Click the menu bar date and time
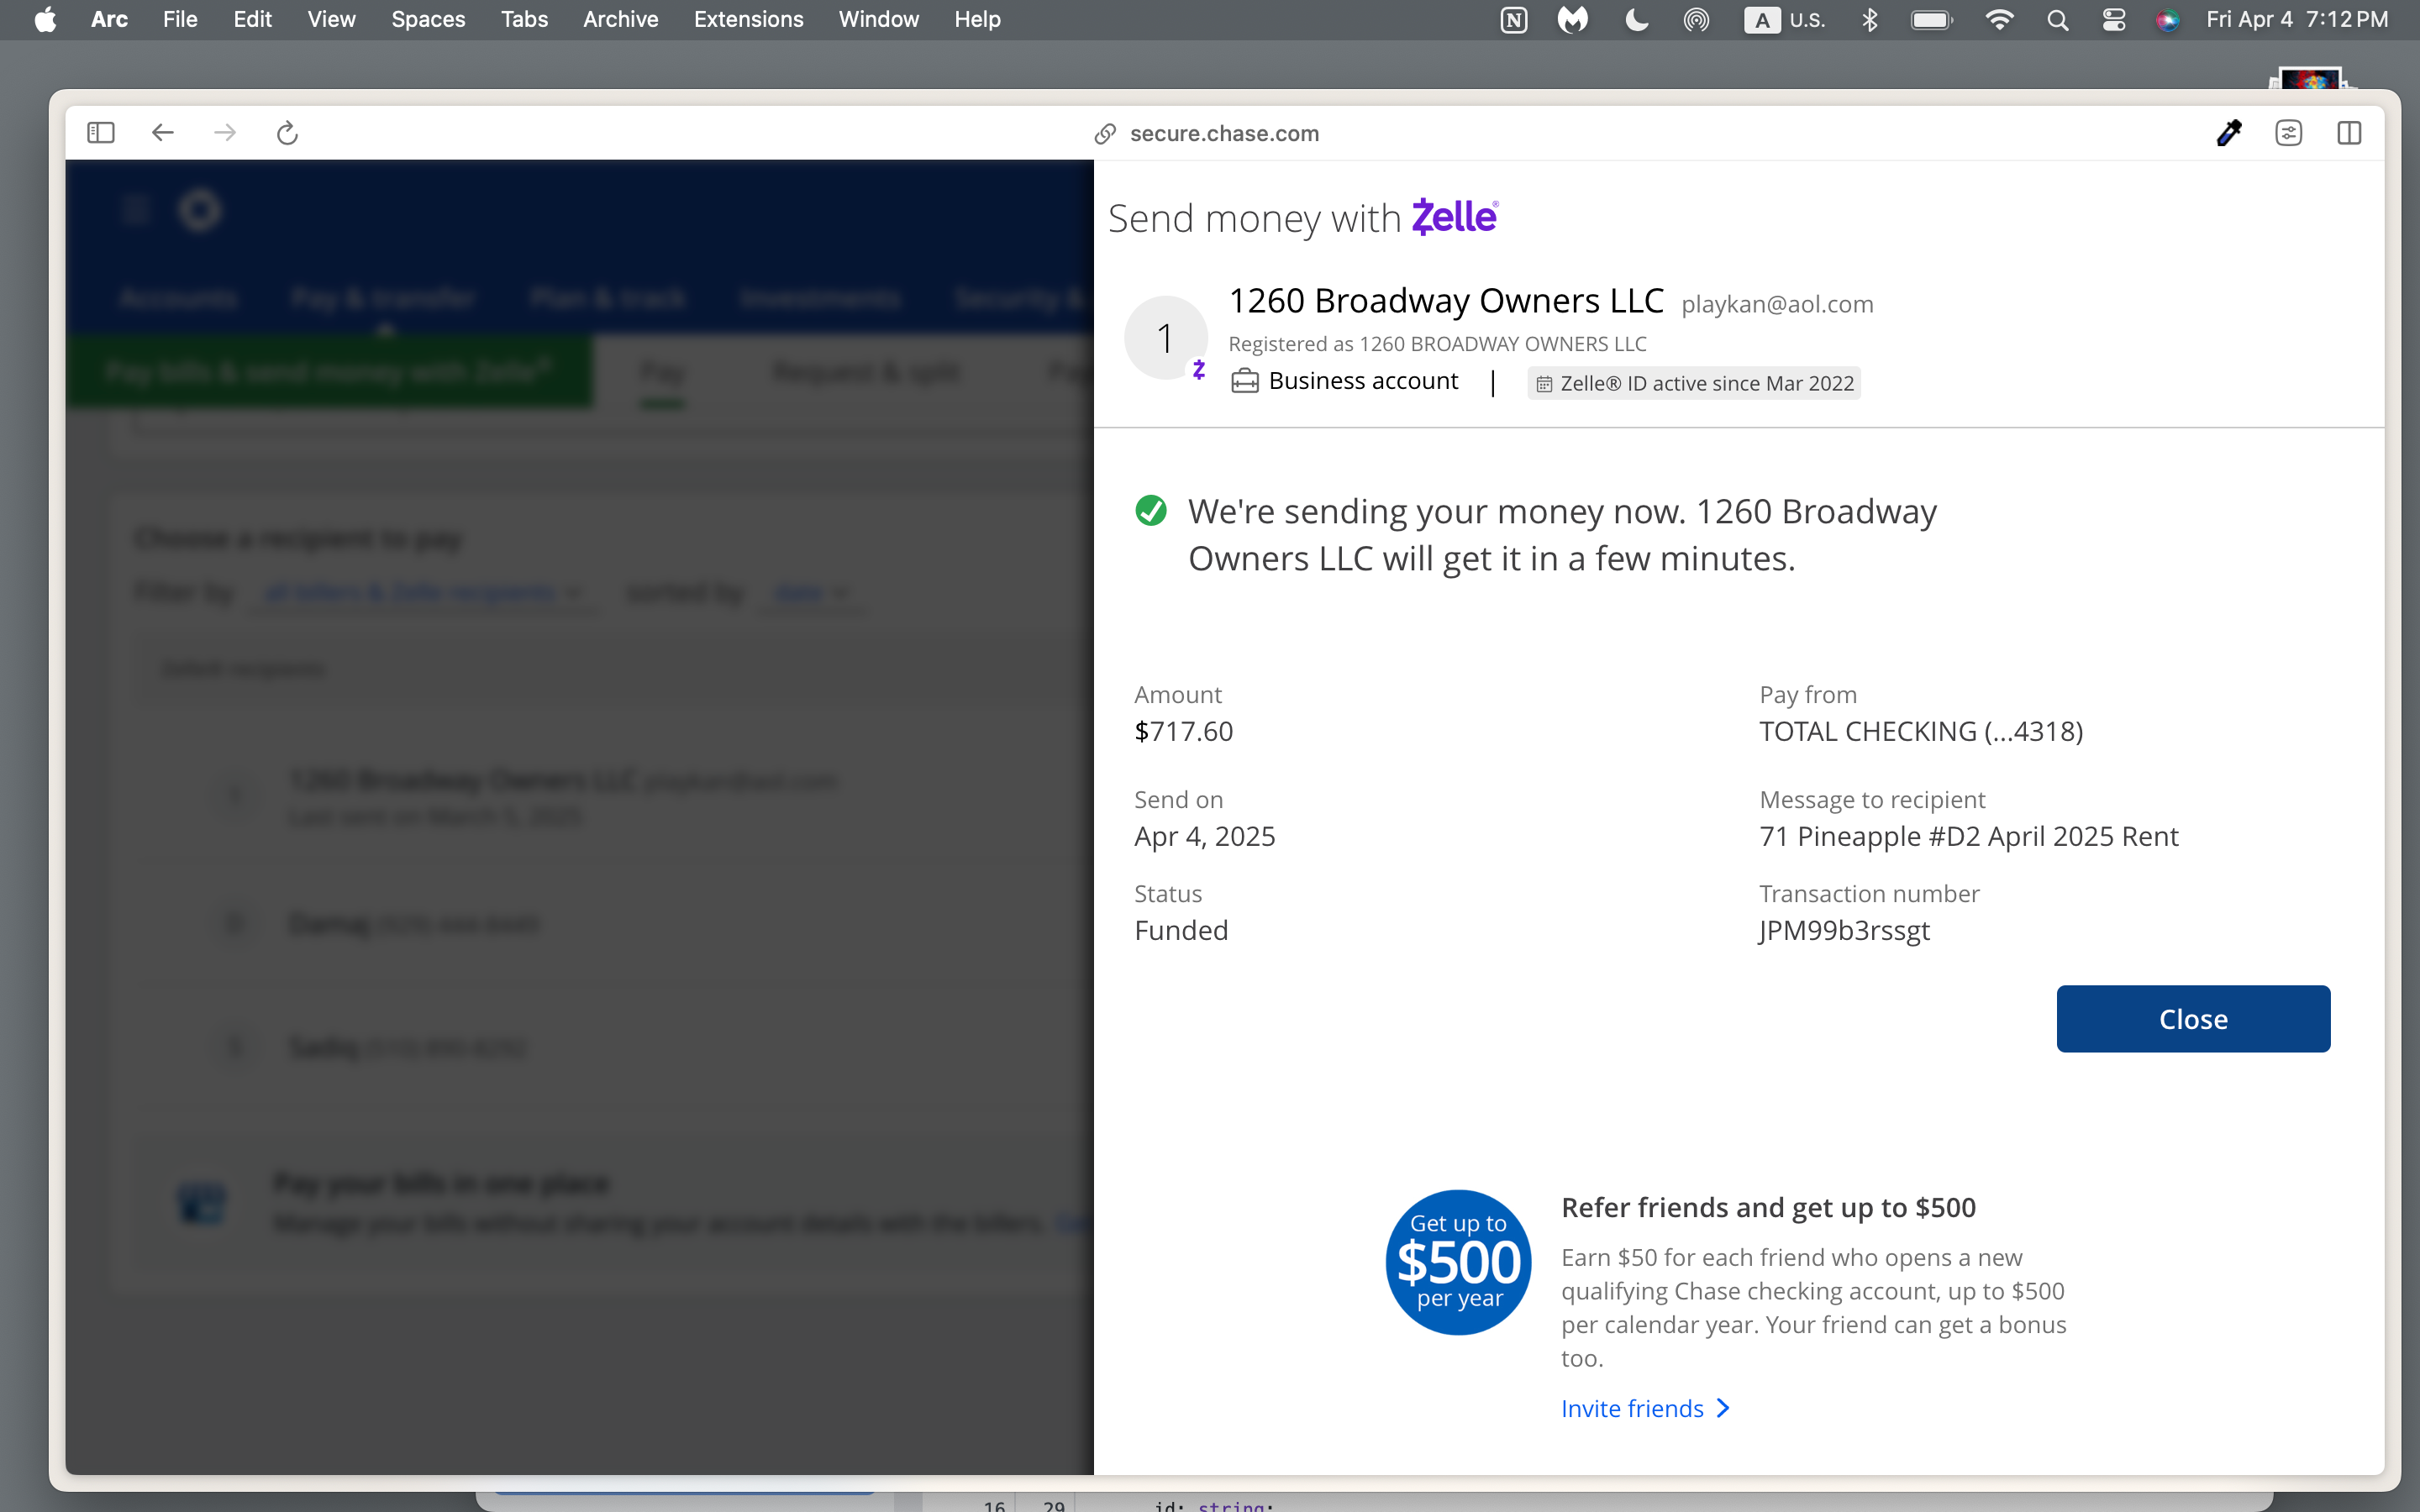Screen dimensions: 2420x1512 pos(2297,20)
